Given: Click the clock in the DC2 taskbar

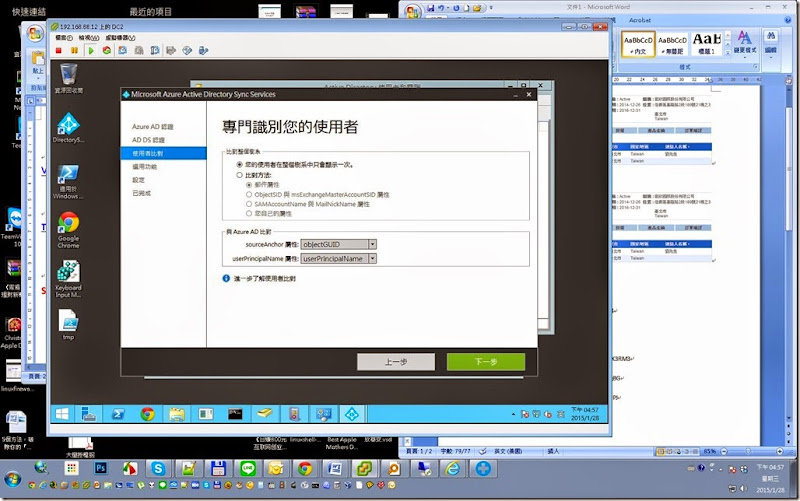Looking at the screenshot, I should pyautogui.click(x=585, y=414).
